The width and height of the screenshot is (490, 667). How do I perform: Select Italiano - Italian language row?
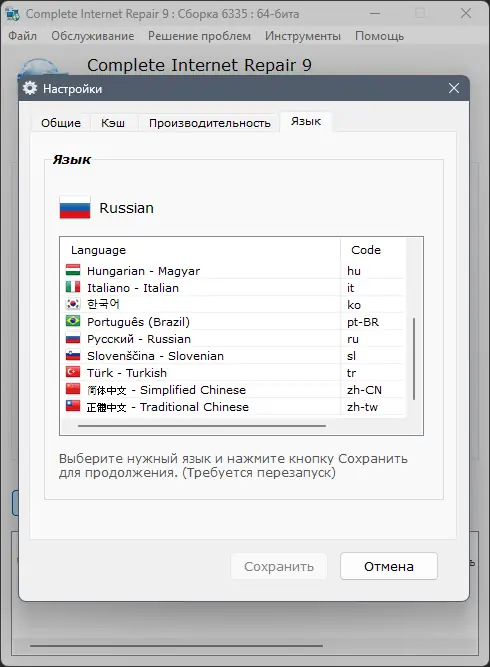[x=234, y=288]
